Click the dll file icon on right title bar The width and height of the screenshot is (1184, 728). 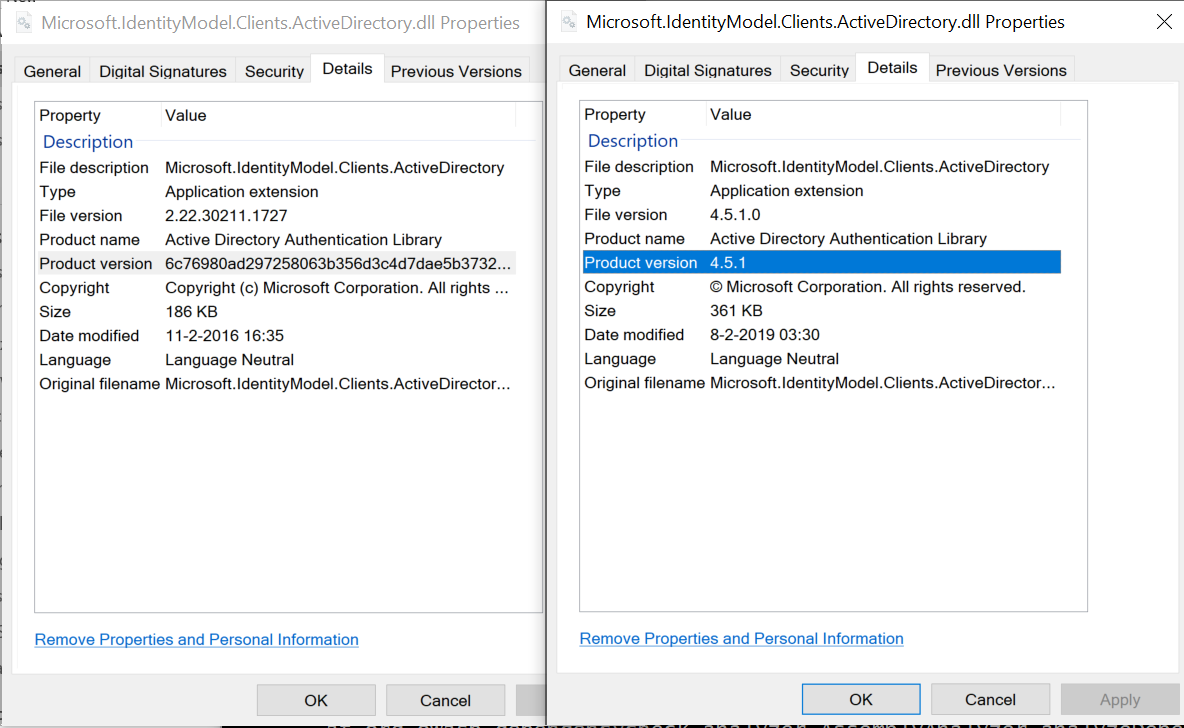[567, 22]
